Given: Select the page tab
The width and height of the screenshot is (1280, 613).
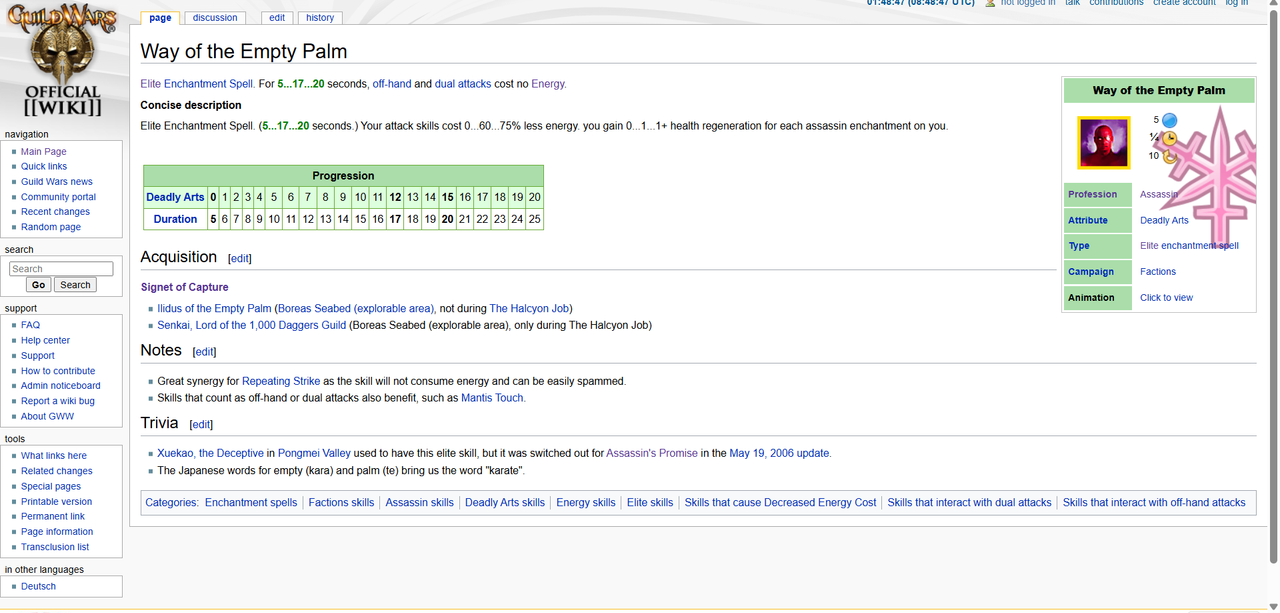Looking at the screenshot, I should (x=160, y=17).
